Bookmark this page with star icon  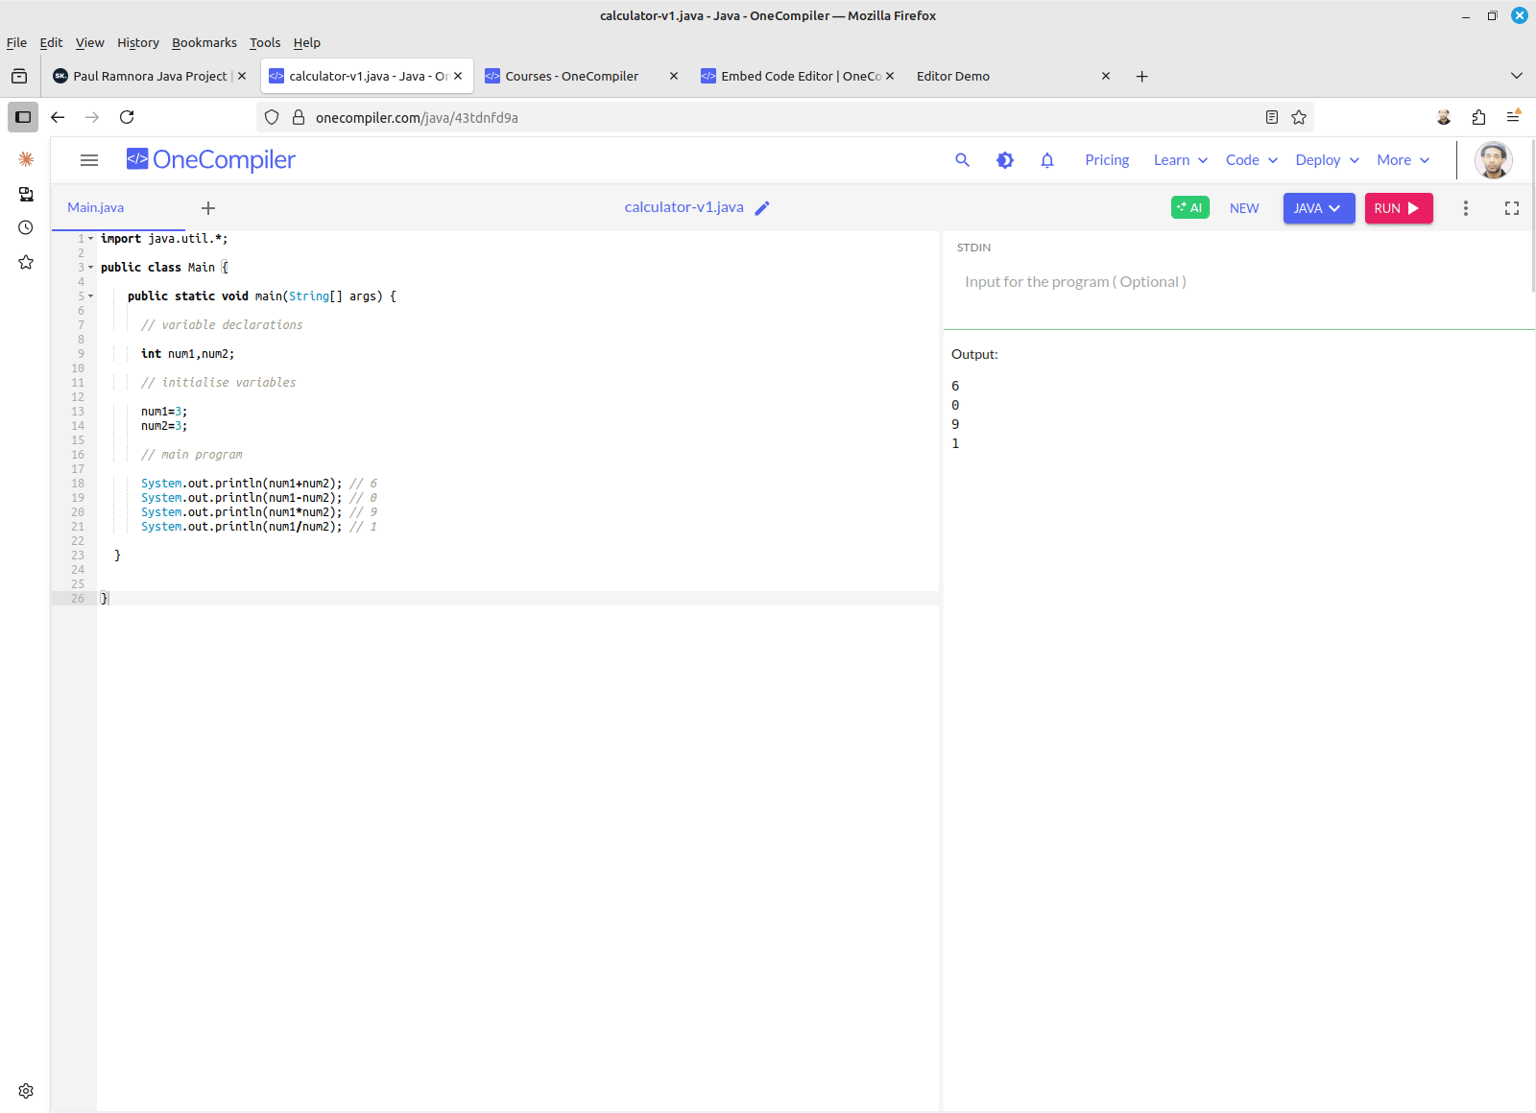pyautogui.click(x=1299, y=117)
